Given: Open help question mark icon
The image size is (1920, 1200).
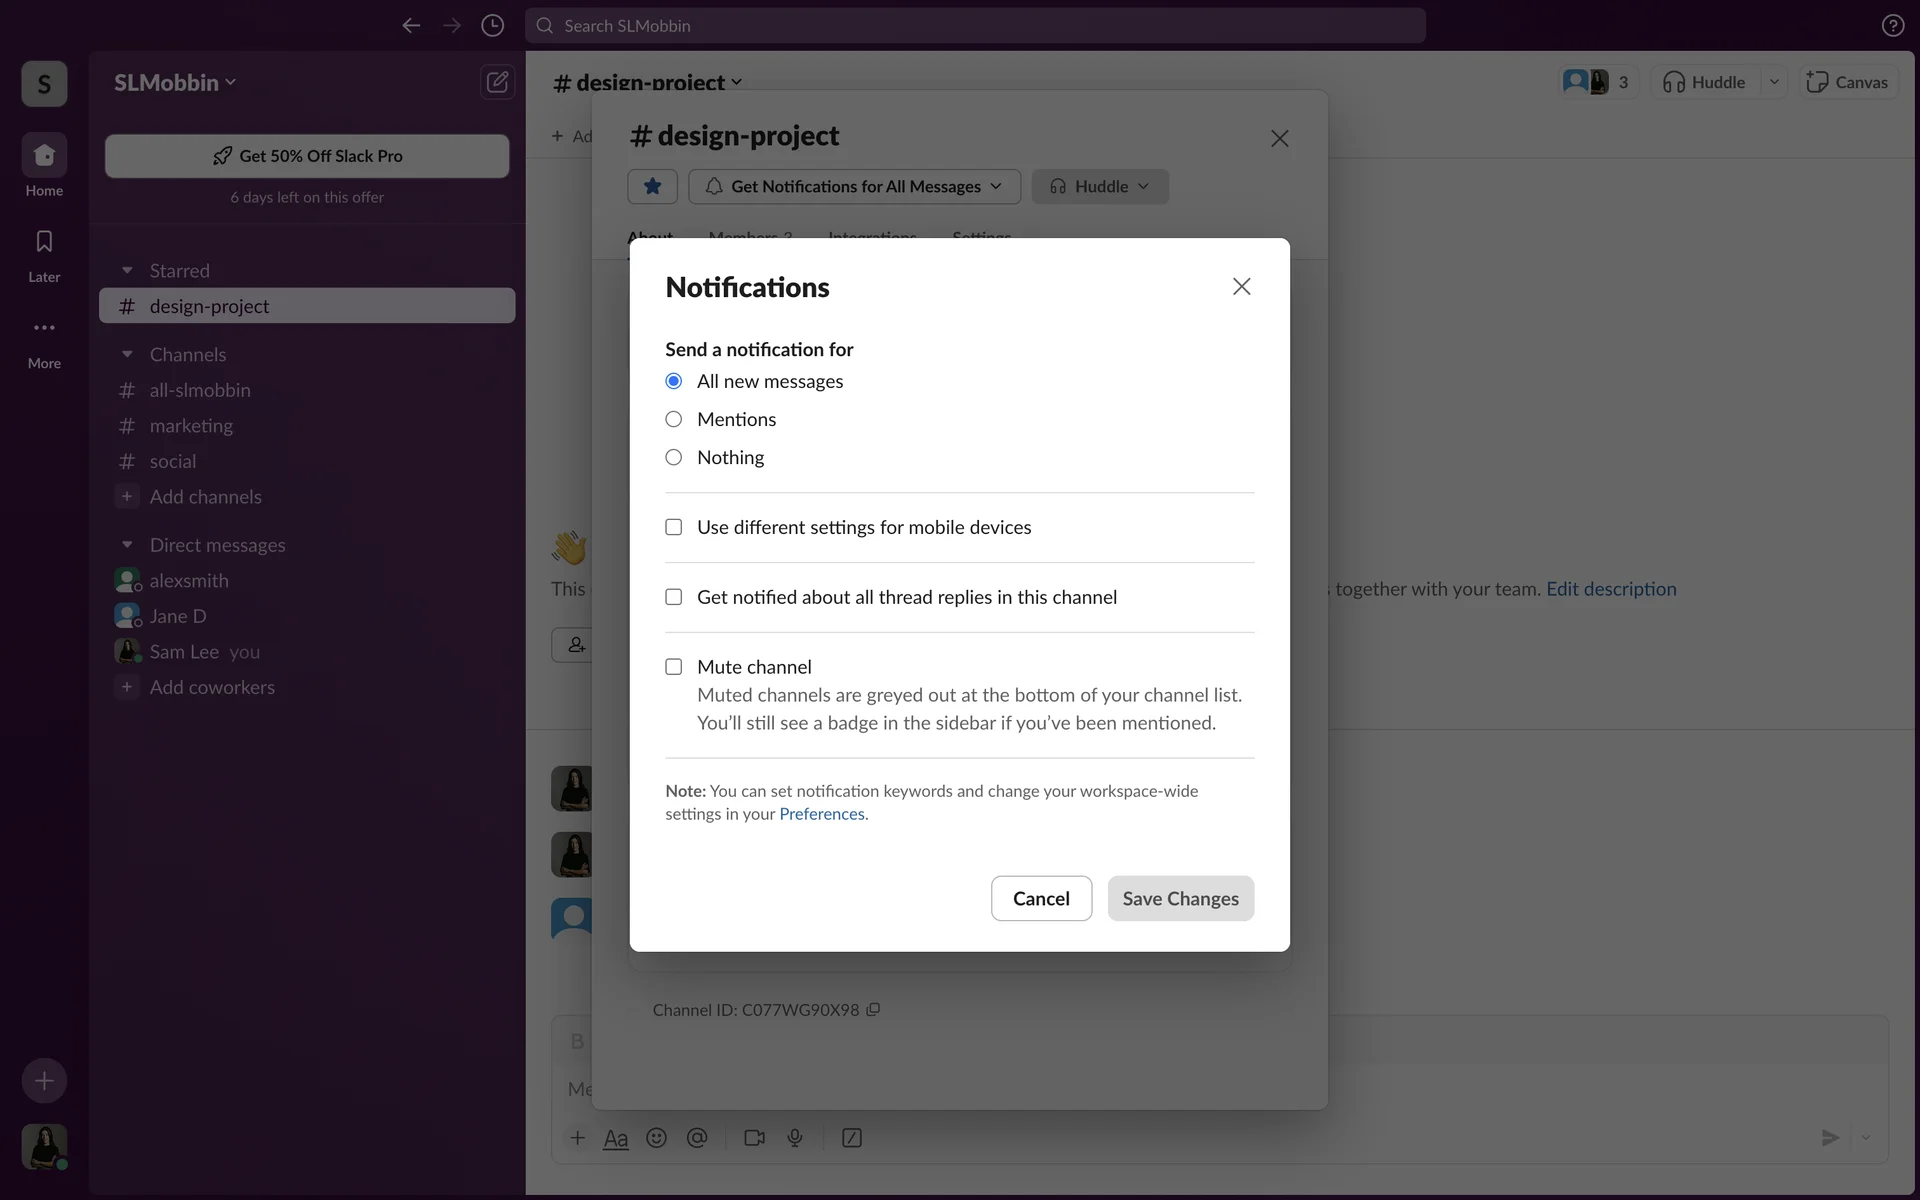Looking at the screenshot, I should (x=1892, y=26).
